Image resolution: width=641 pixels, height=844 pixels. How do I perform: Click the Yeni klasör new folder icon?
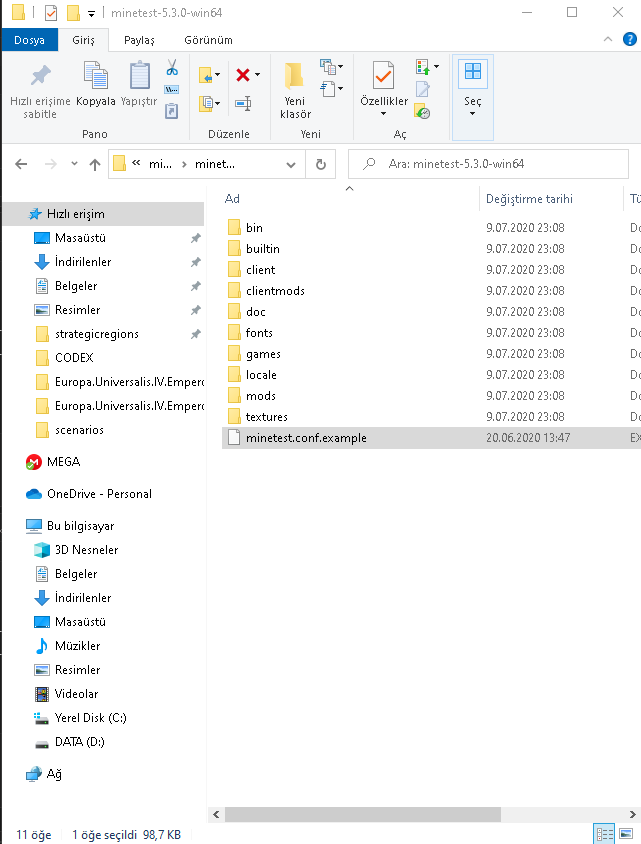click(294, 75)
